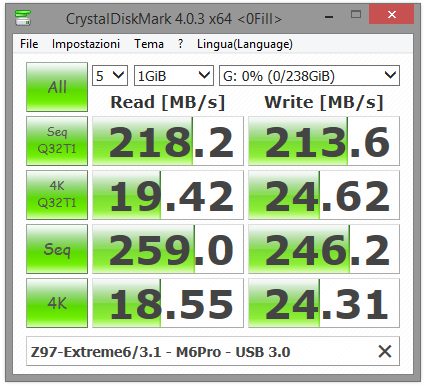425x388 pixels.
Task: Click the 4K write result 24.31
Action: (x=324, y=303)
